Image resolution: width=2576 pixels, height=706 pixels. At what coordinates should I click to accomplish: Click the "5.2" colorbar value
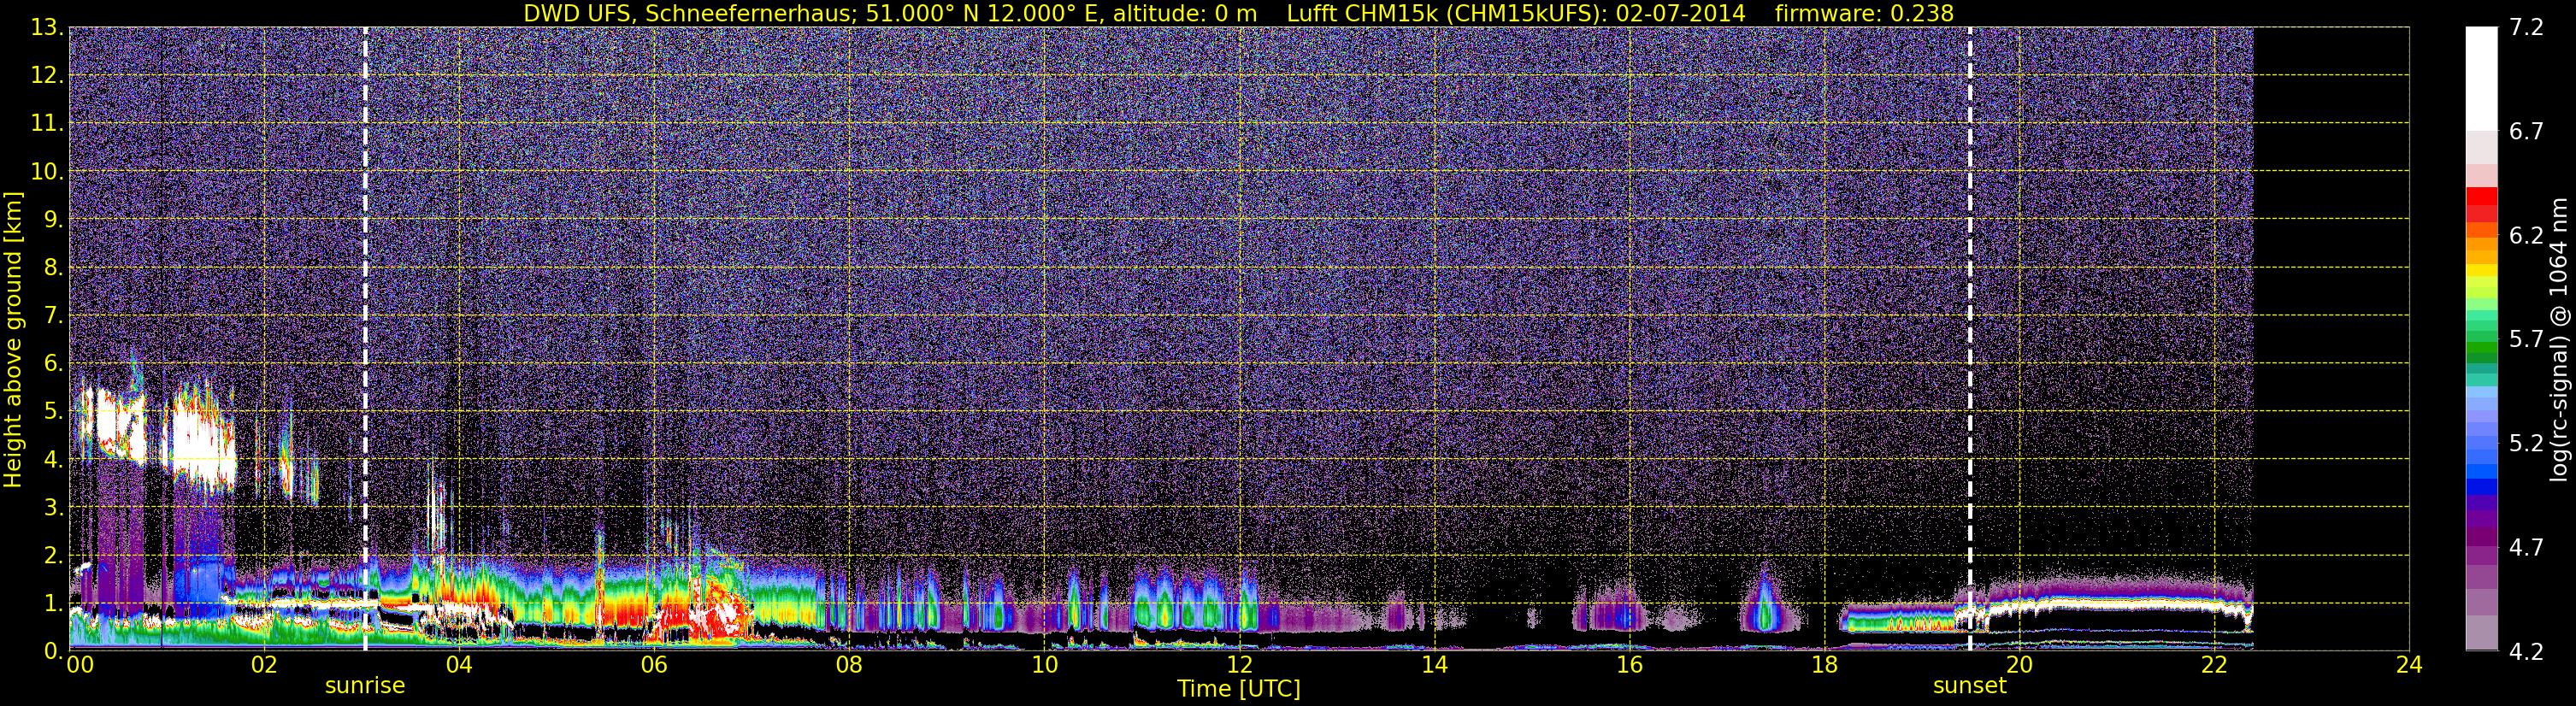(x=2526, y=444)
